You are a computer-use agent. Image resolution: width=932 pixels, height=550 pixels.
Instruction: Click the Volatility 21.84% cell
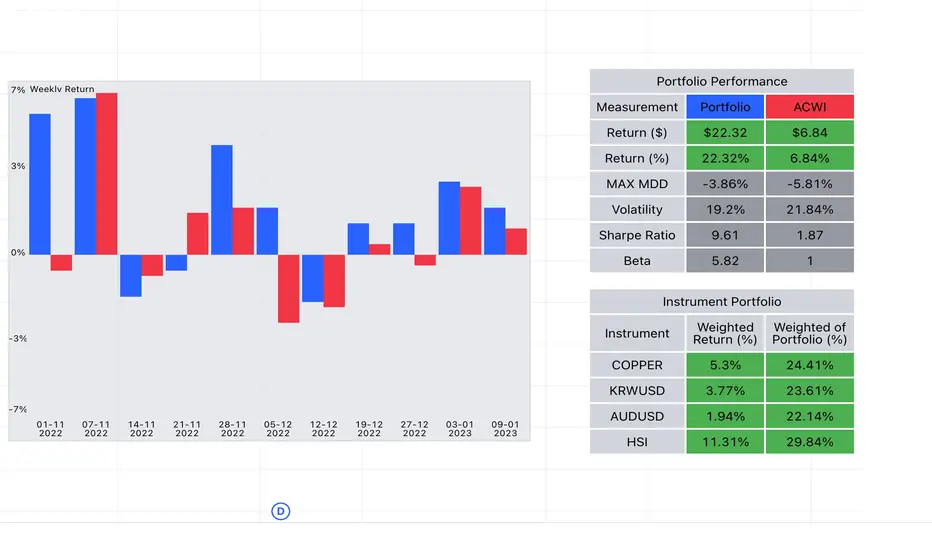click(x=810, y=209)
